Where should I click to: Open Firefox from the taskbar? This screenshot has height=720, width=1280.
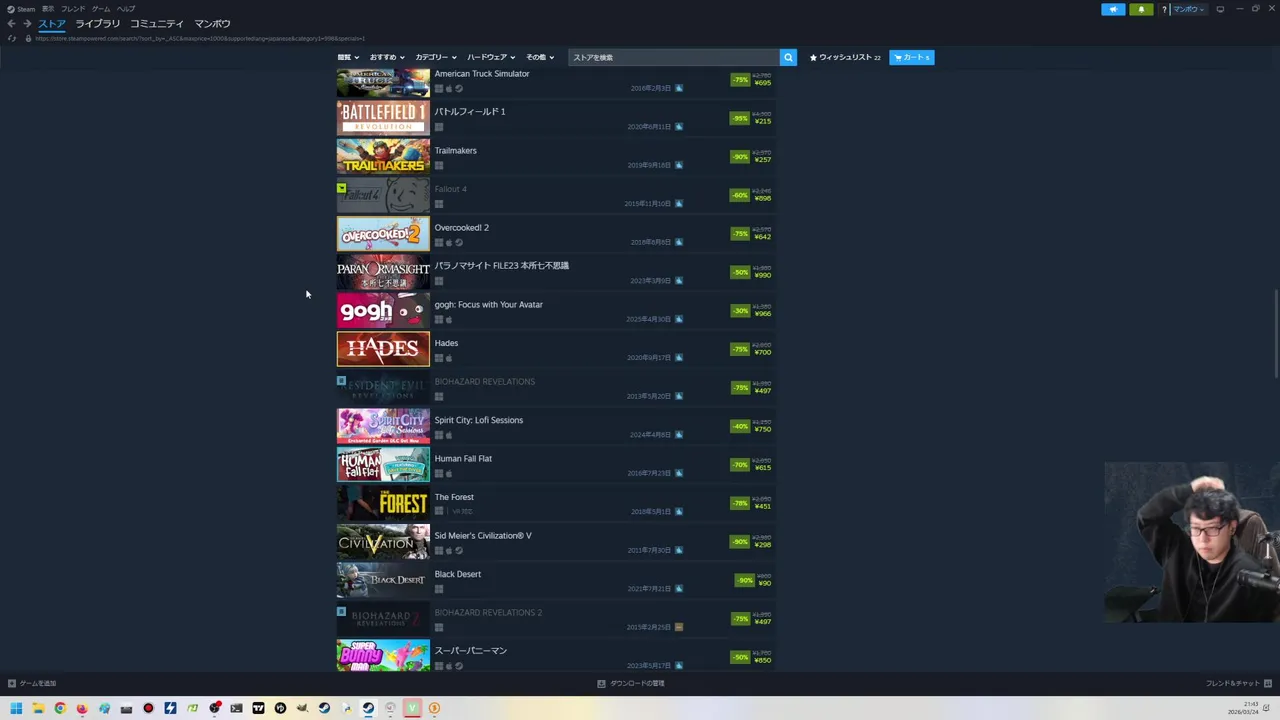click(82, 708)
